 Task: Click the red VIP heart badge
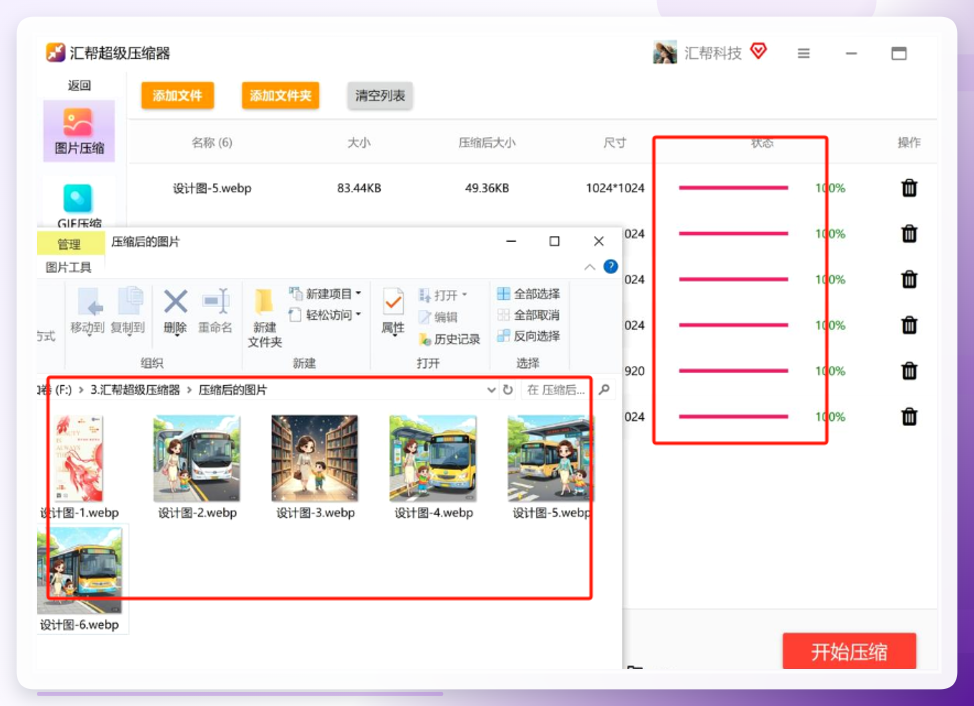(758, 51)
